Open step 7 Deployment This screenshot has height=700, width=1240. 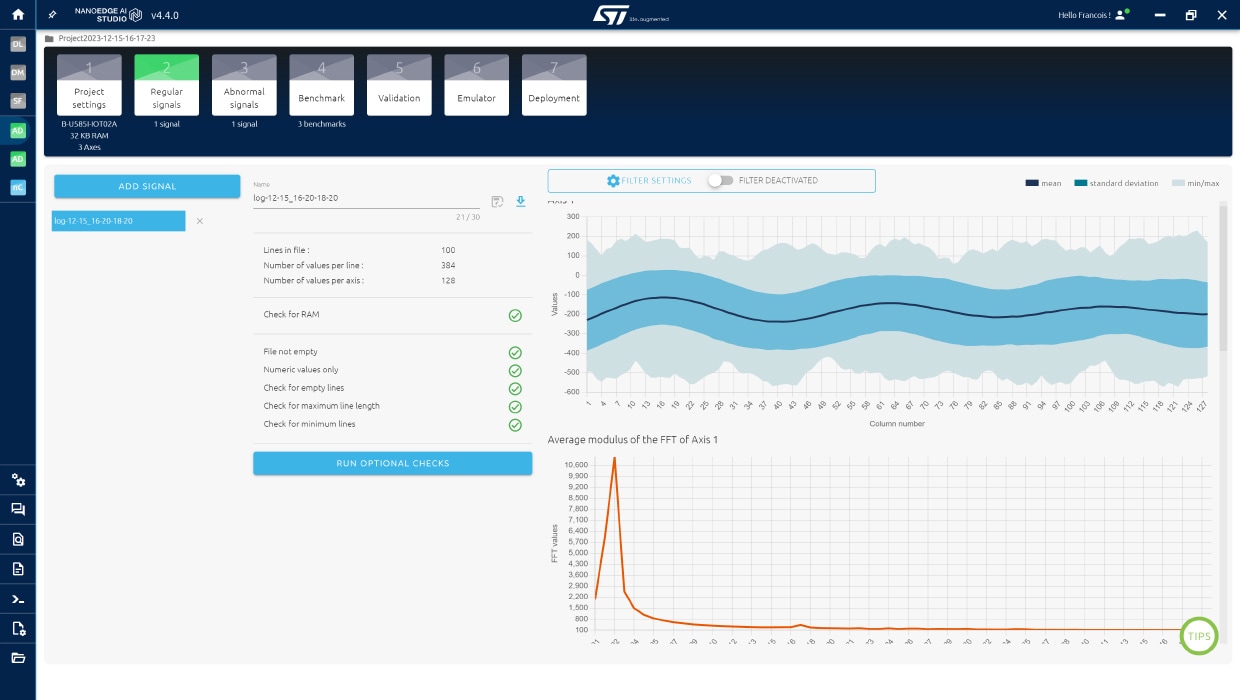pos(554,86)
